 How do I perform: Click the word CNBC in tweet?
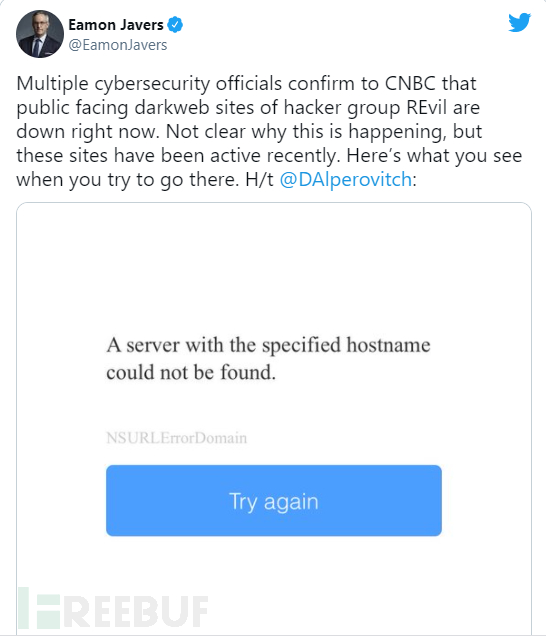coord(410,84)
